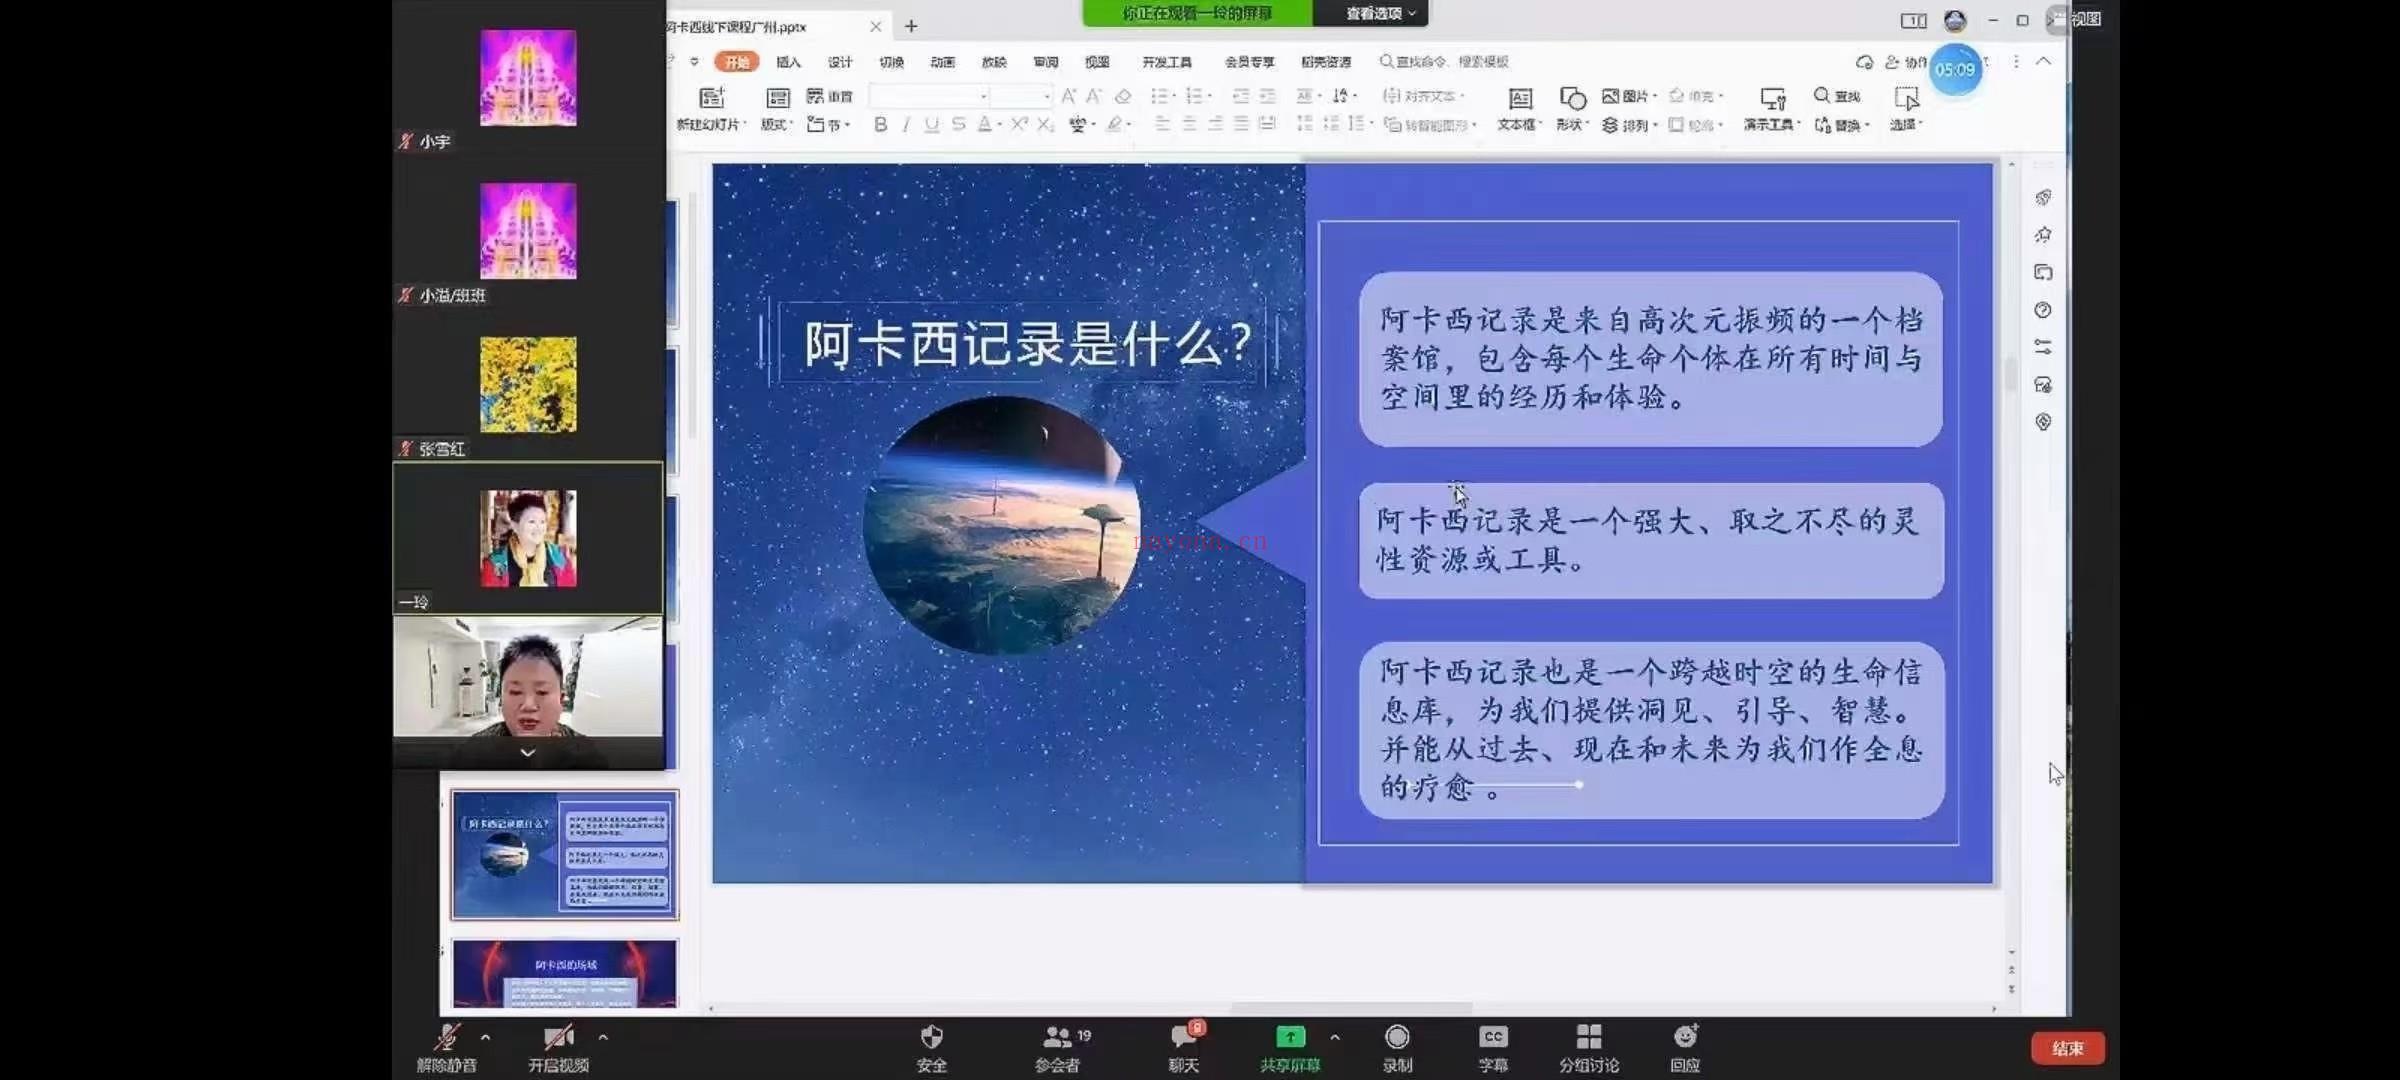Open the 参会者 participants panel
This screenshot has width=2400, height=1080.
coord(1058,1047)
